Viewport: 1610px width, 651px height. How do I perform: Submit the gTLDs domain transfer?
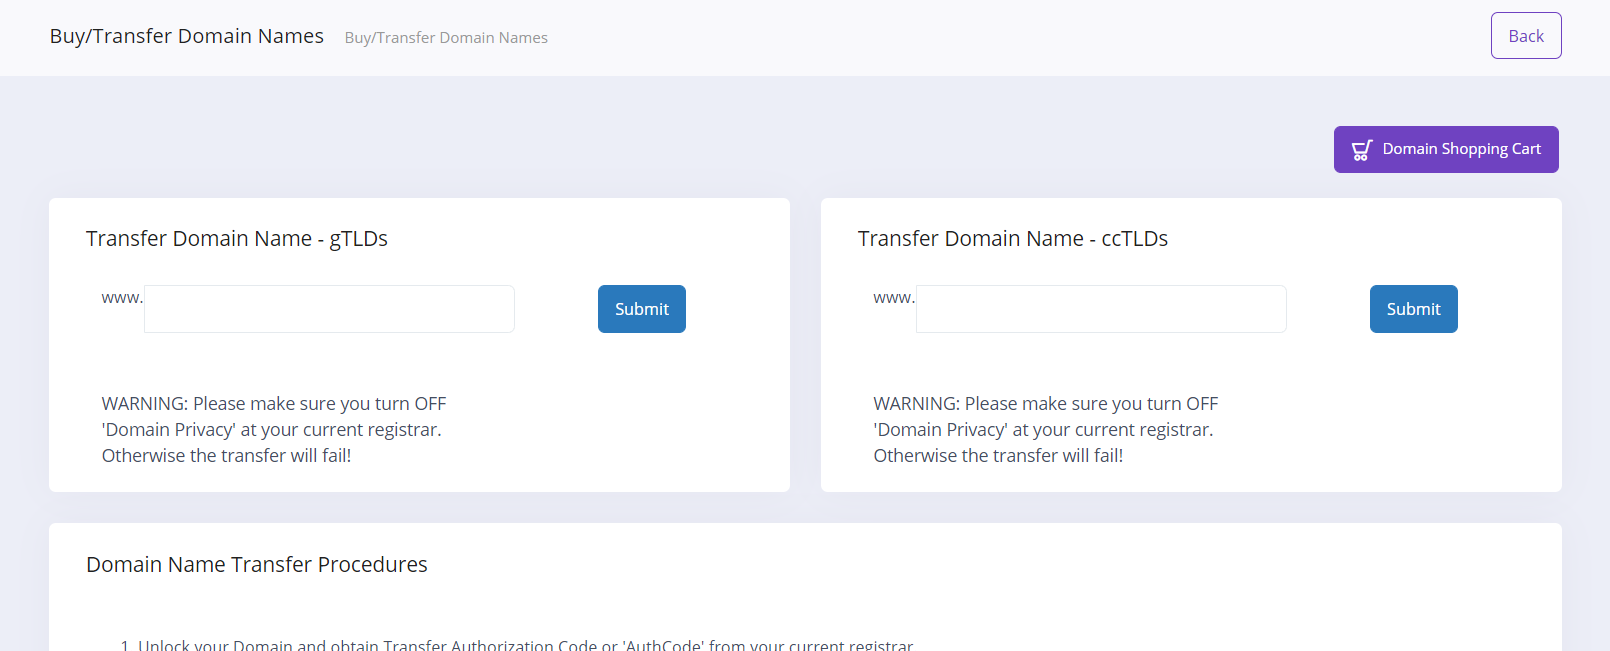tap(641, 309)
